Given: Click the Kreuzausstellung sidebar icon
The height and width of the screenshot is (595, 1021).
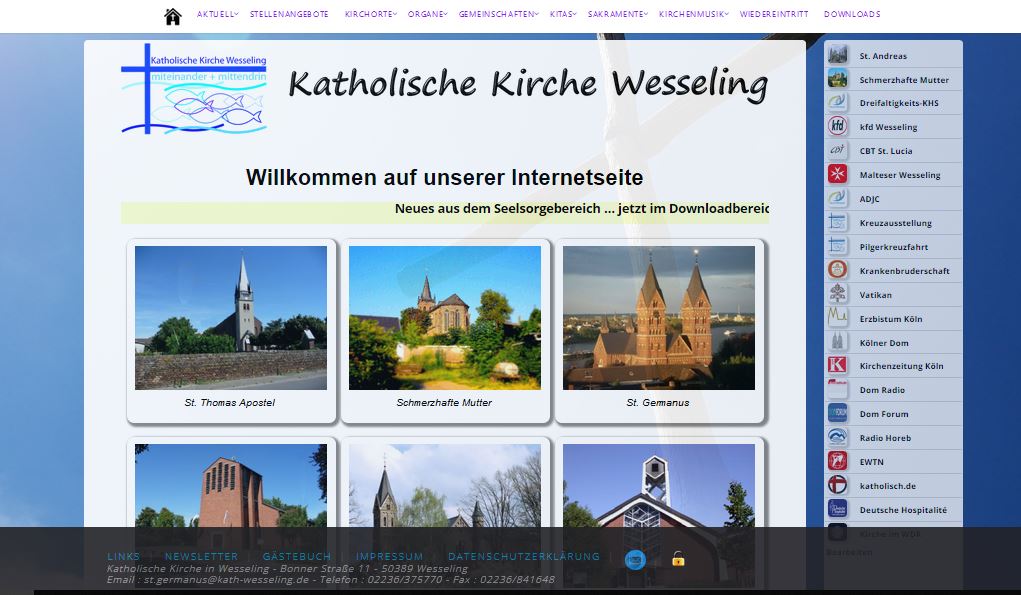Looking at the screenshot, I should tap(837, 223).
